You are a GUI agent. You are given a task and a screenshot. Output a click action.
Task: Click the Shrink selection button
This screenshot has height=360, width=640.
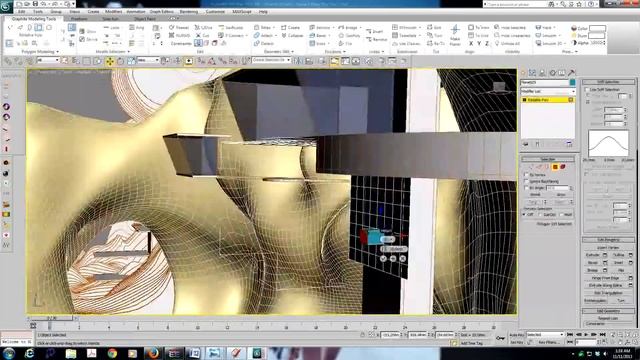(535, 195)
